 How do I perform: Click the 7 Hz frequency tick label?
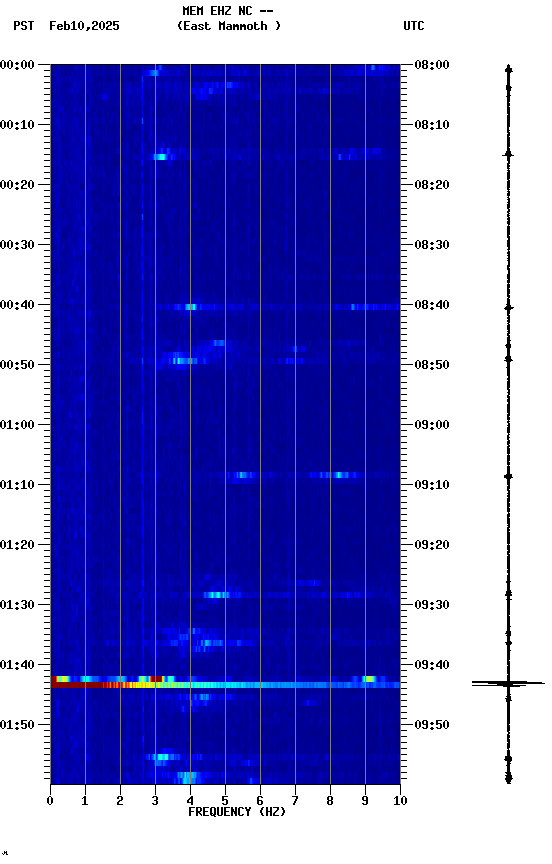tap(295, 801)
